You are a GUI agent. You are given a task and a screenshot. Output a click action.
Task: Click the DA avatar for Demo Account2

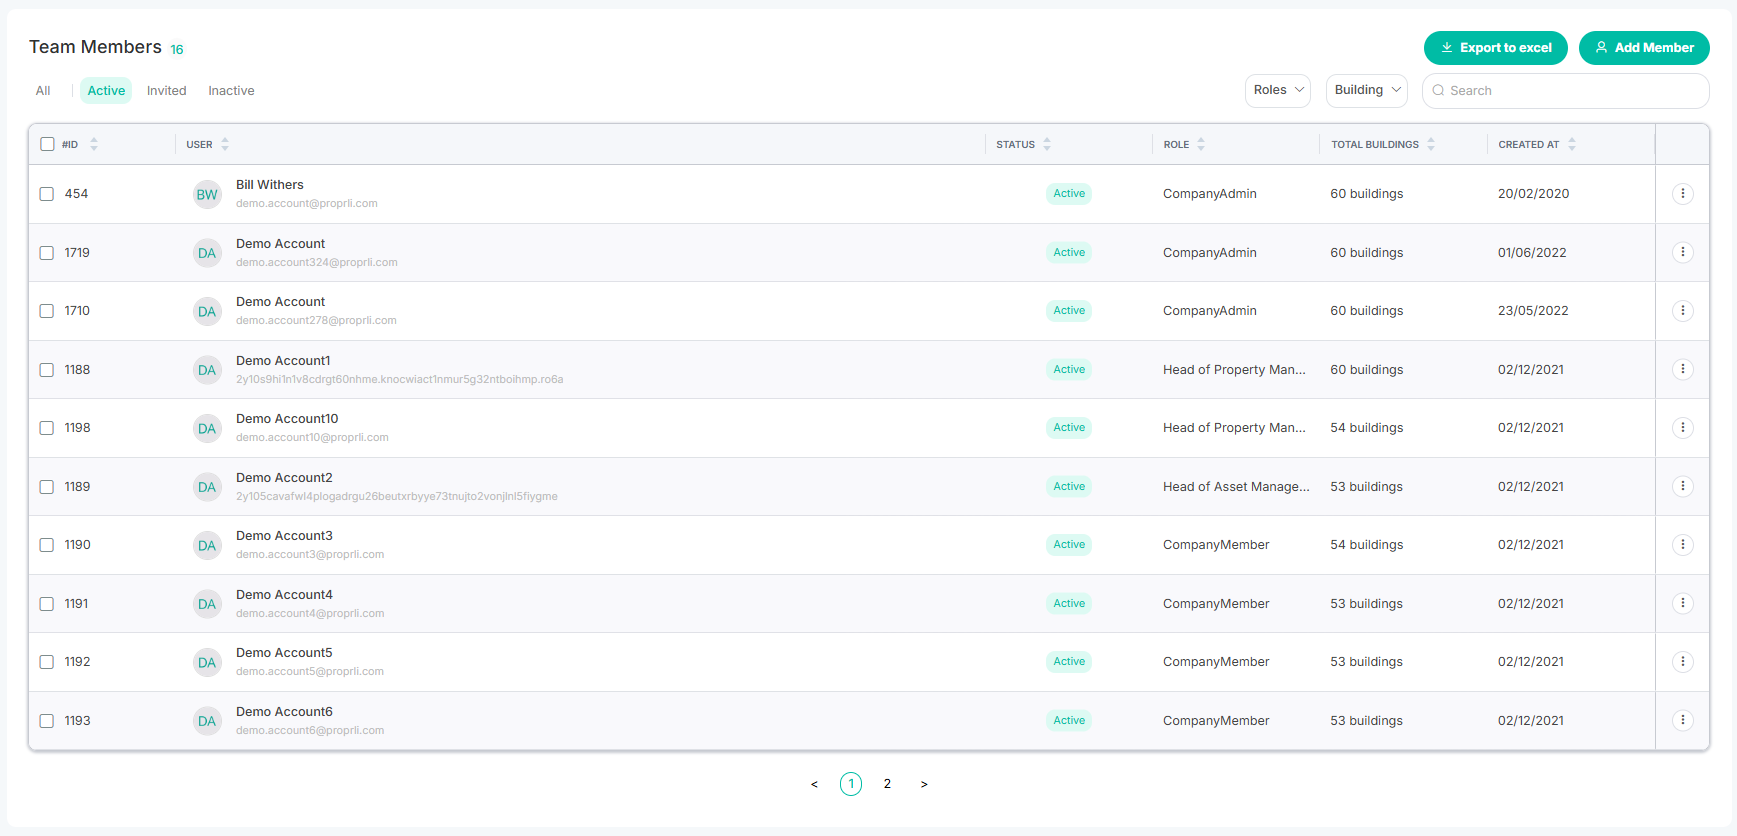pos(207,487)
